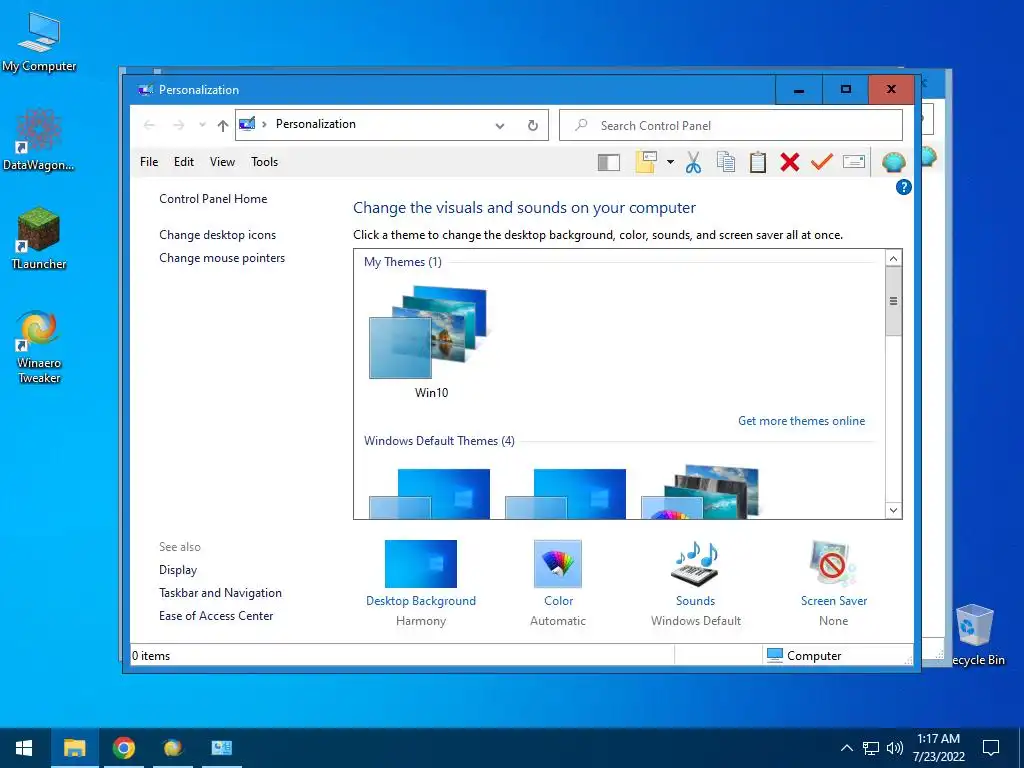Viewport: 1024px width, 768px height.
Task: Open Ease of Access Center link
Action: (216, 616)
